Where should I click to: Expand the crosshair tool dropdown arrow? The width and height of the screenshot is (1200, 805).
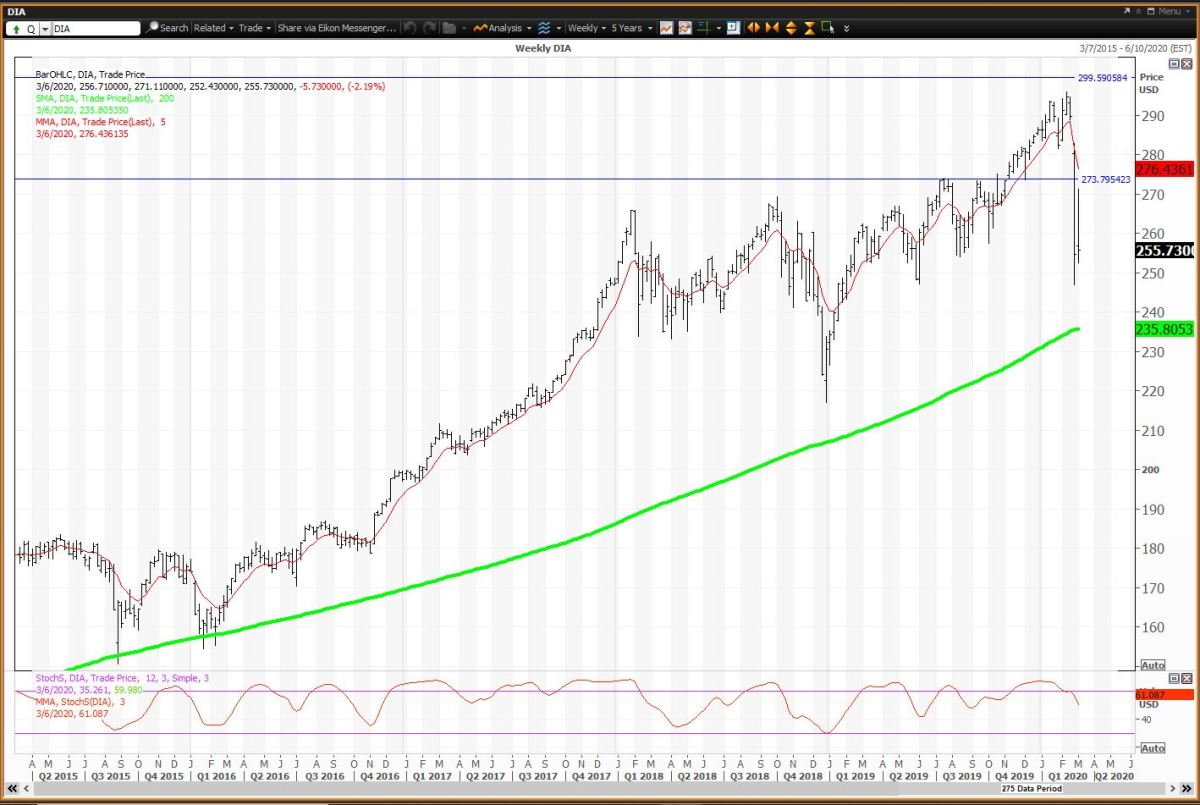[718, 29]
